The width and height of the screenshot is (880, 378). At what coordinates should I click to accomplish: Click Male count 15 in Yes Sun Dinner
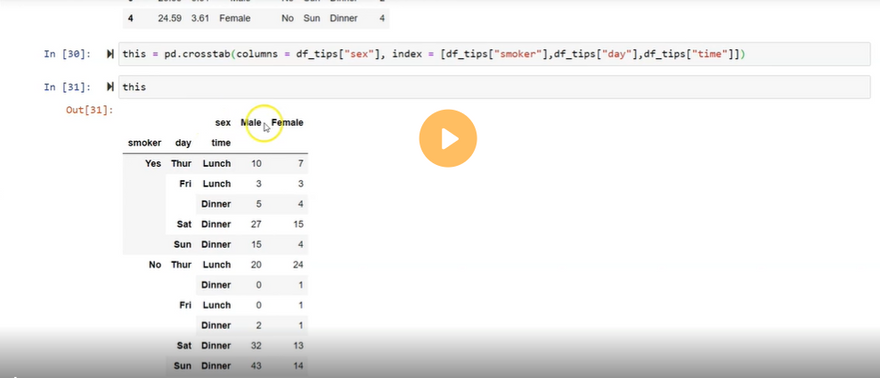click(256, 245)
